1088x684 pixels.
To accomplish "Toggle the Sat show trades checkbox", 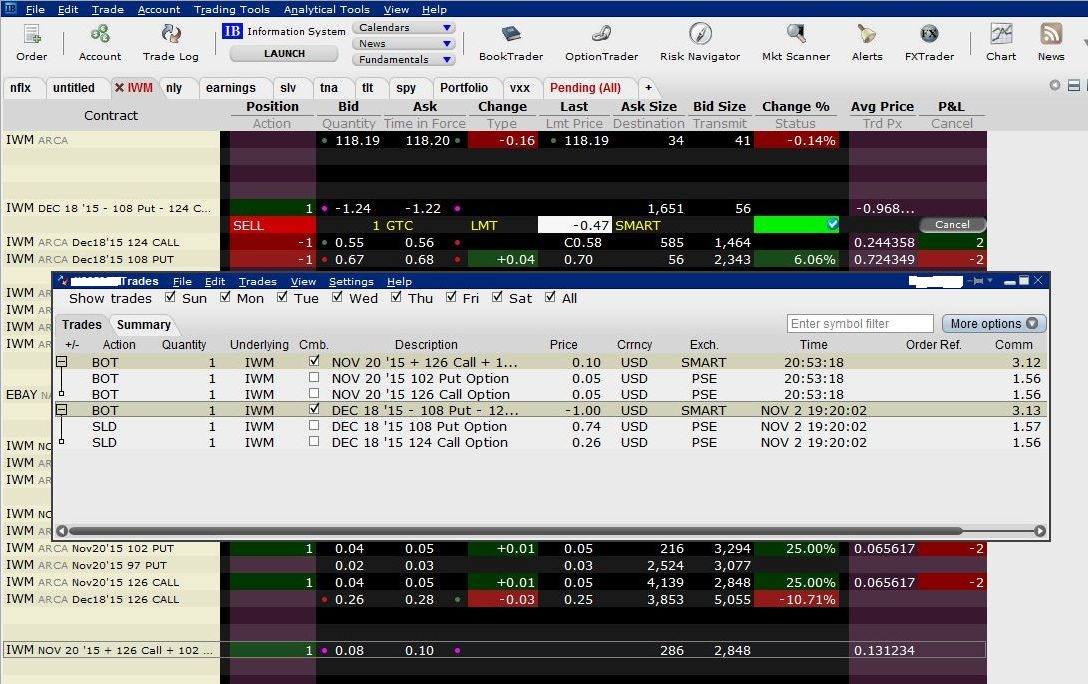I will coord(497,297).
